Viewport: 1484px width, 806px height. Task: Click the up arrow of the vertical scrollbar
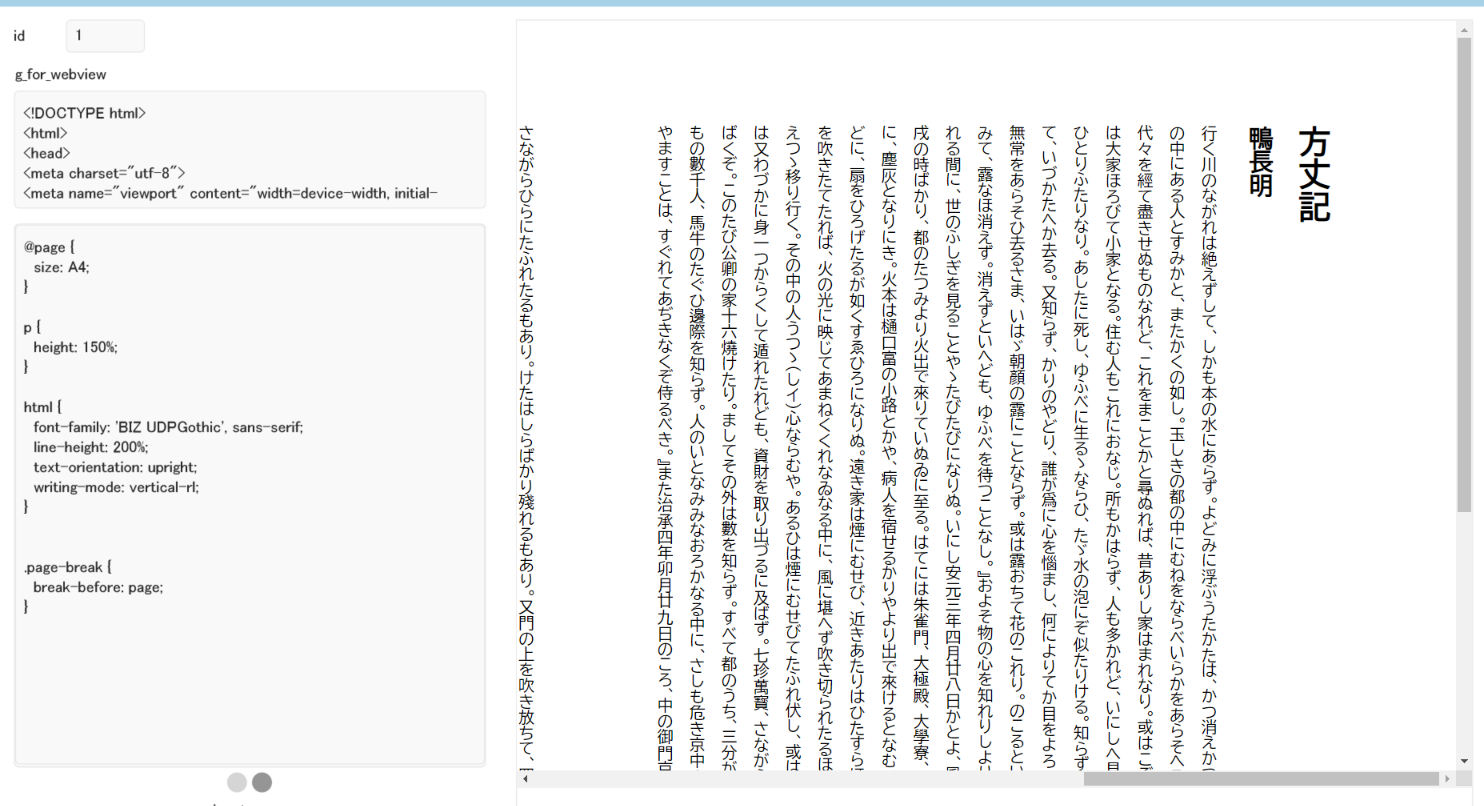[1465, 29]
